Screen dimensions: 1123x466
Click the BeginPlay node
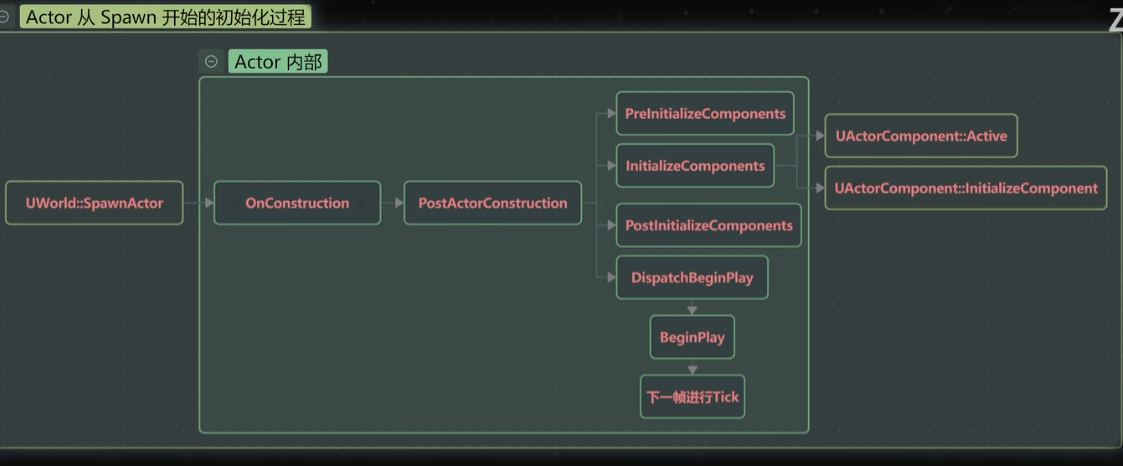pos(692,338)
